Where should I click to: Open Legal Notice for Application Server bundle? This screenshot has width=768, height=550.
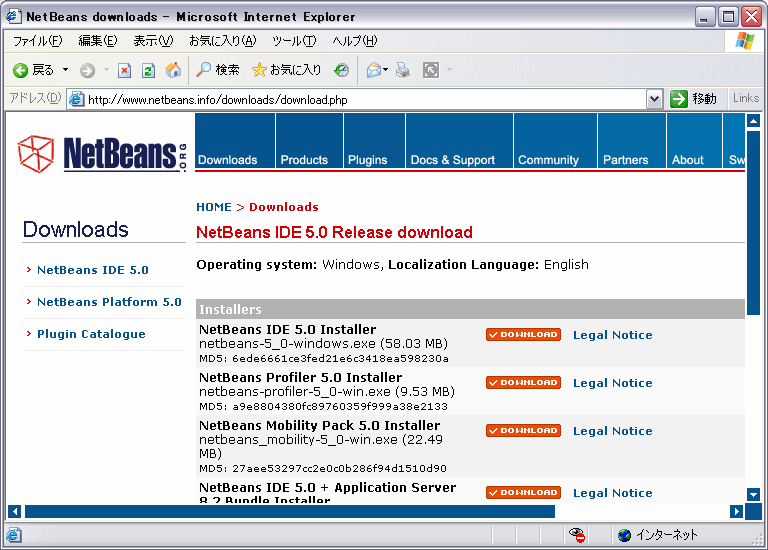(613, 493)
